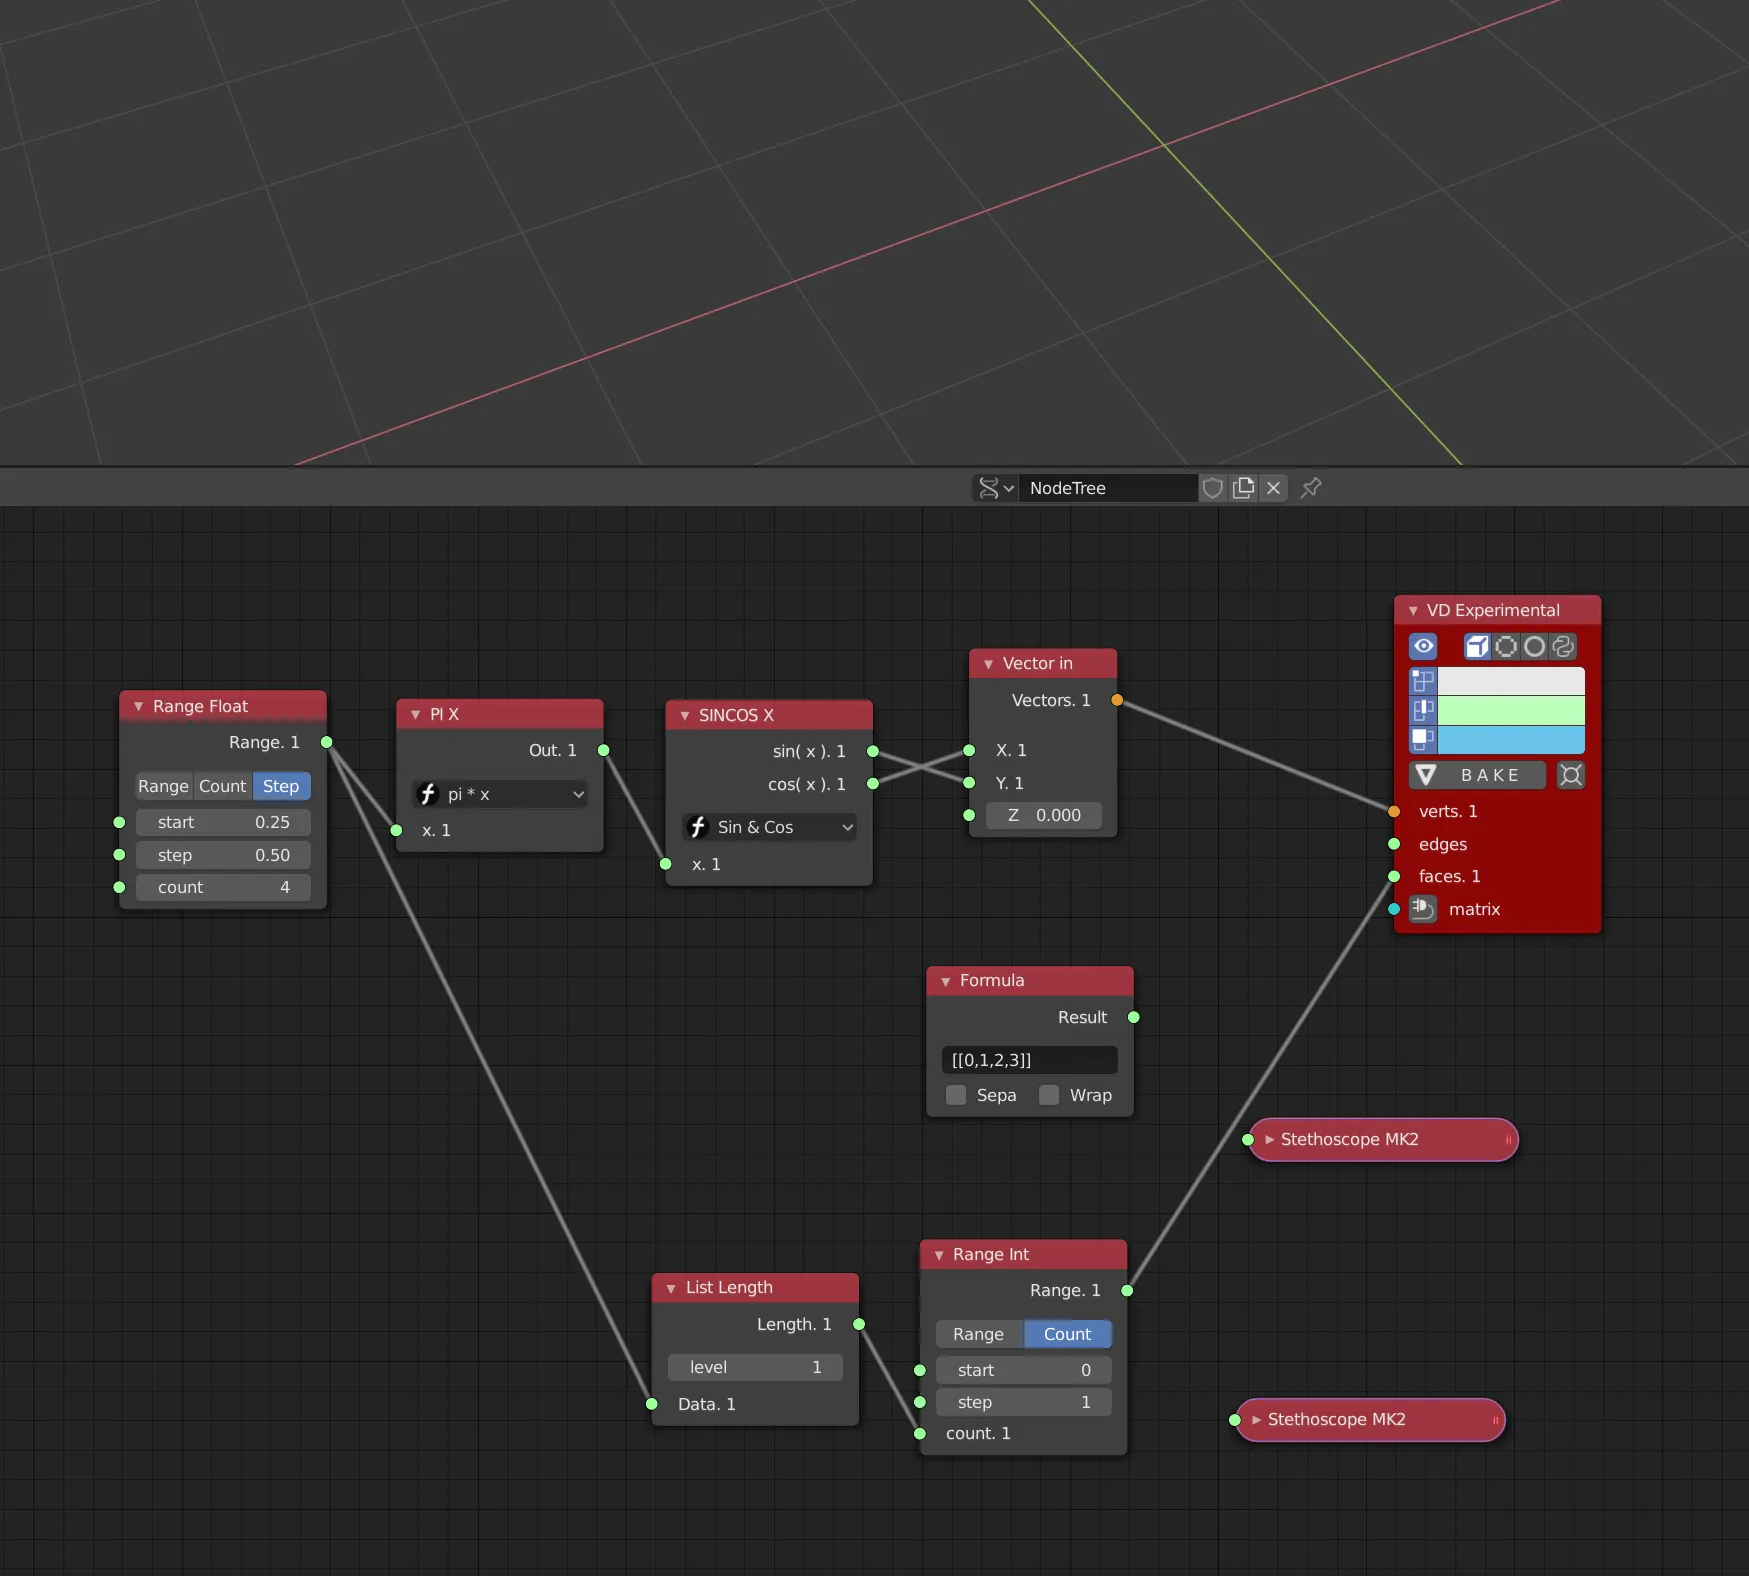This screenshot has height=1576, width=1749.
Task: Expand the lower Stethoscope MK2 node
Action: 1257,1420
